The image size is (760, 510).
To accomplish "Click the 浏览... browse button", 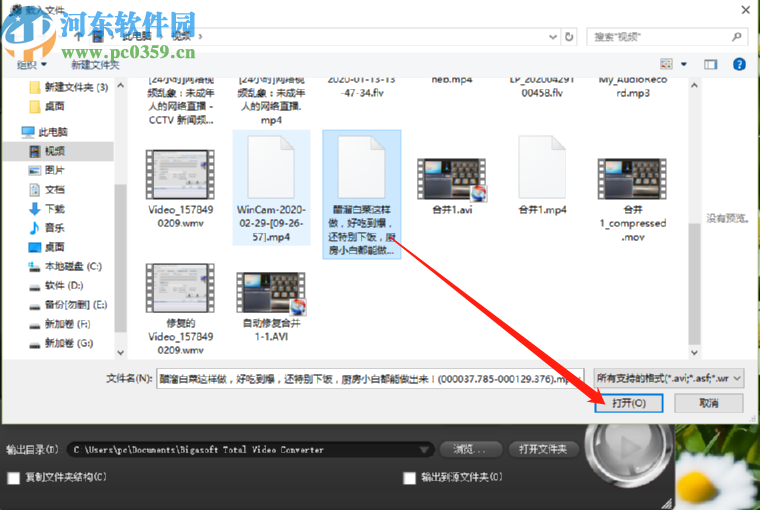I will point(469,449).
